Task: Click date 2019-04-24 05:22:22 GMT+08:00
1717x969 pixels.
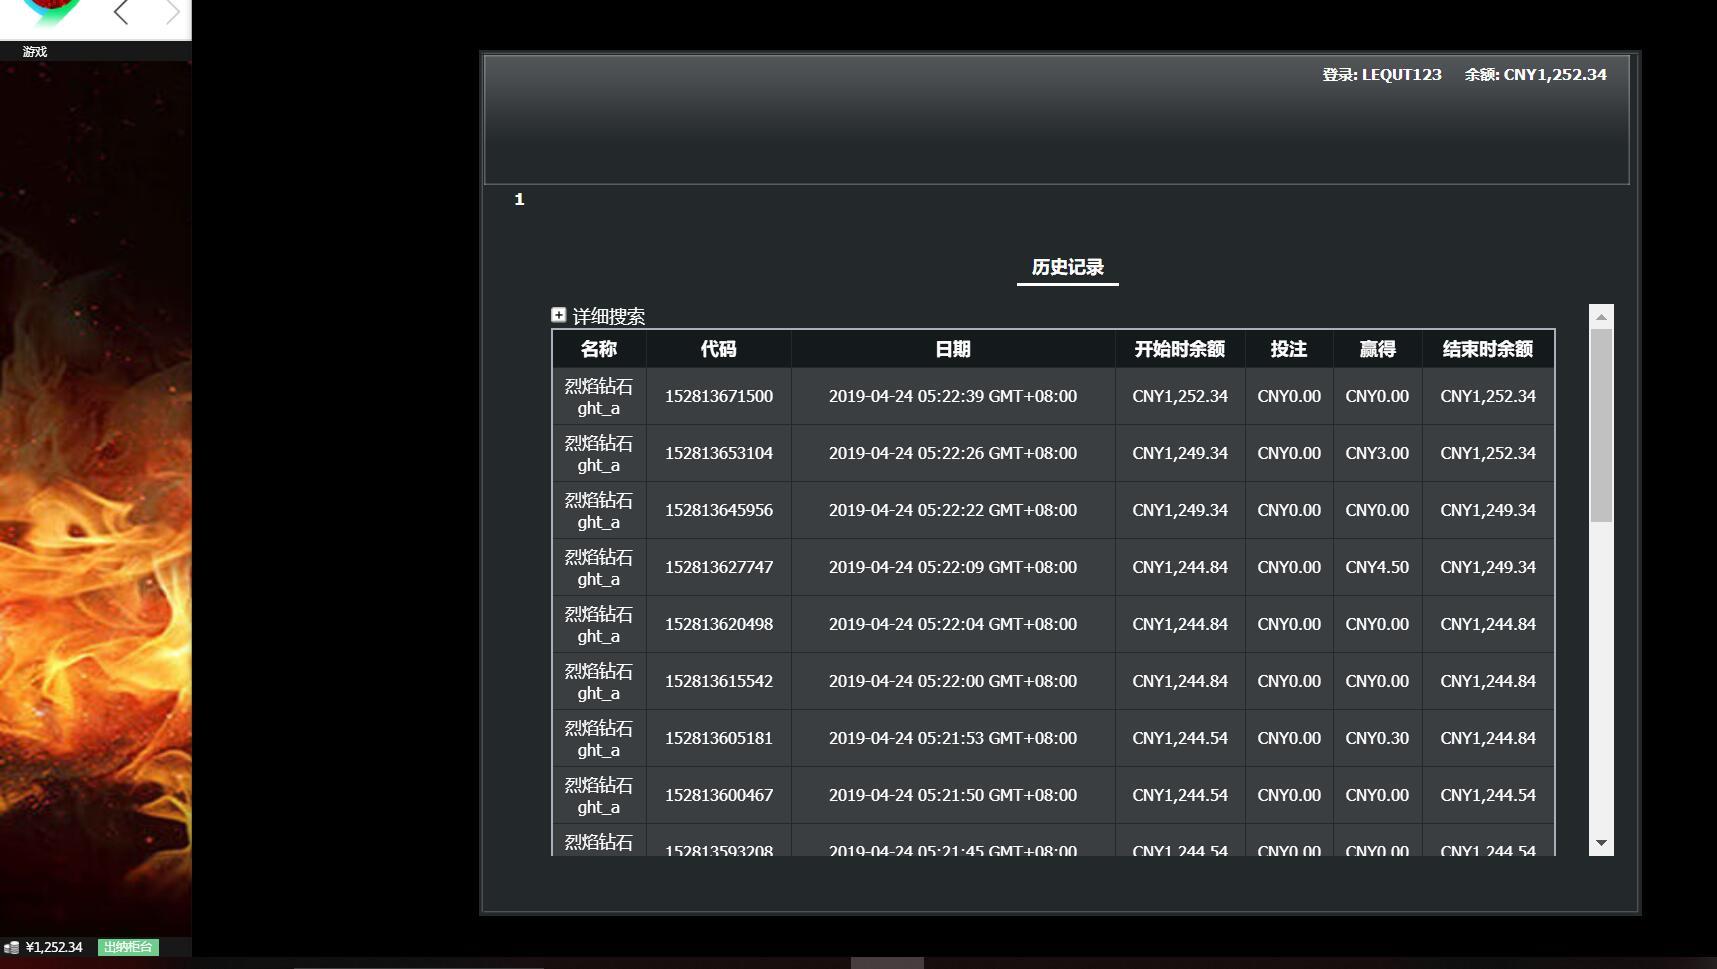Action: pyautogui.click(x=953, y=510)
